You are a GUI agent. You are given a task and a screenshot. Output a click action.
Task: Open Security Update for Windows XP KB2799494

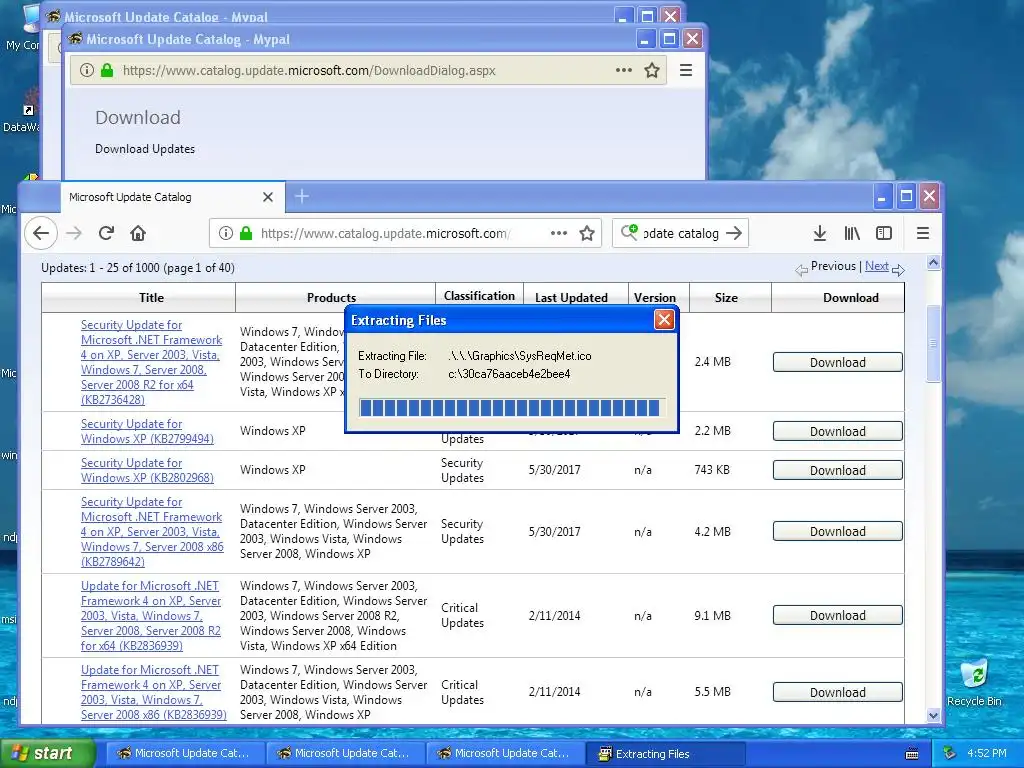click(147, 431)
